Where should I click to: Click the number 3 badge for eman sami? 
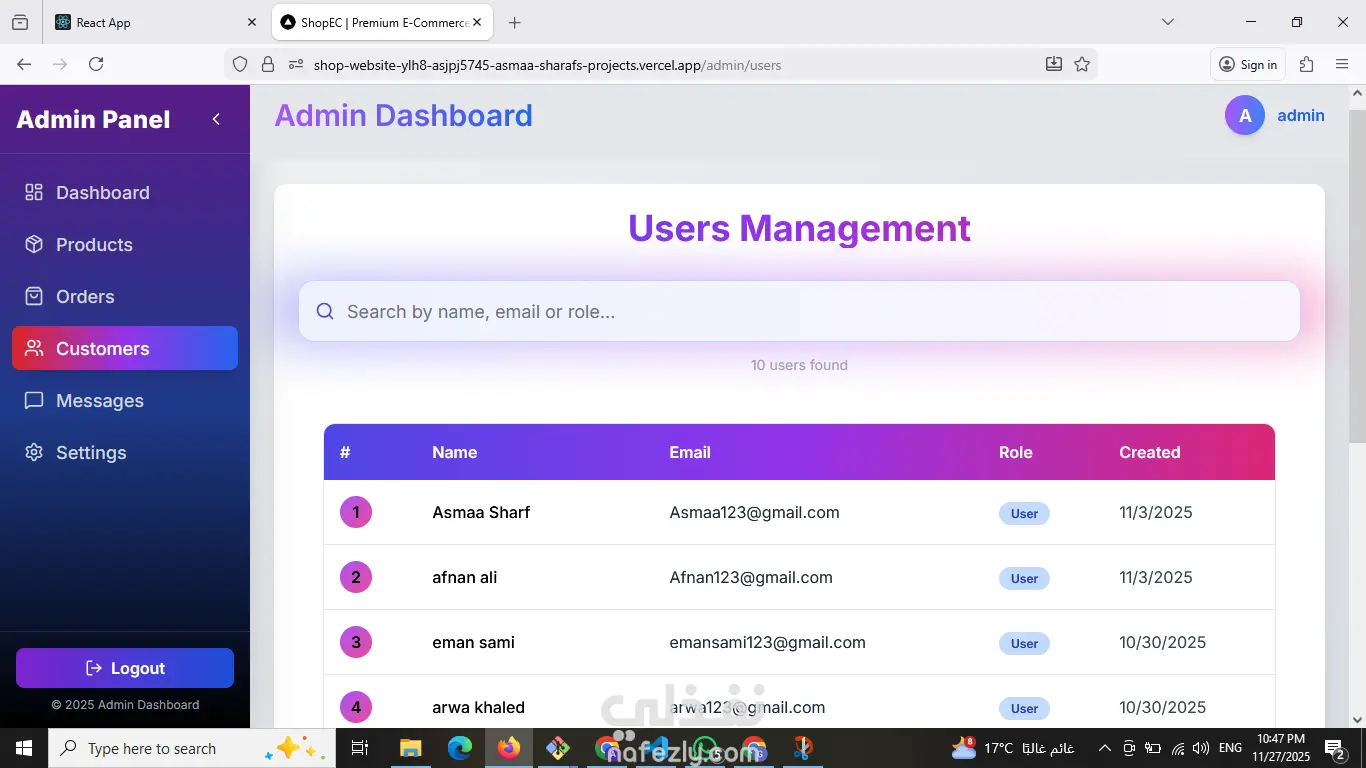[x=356, y=642]
